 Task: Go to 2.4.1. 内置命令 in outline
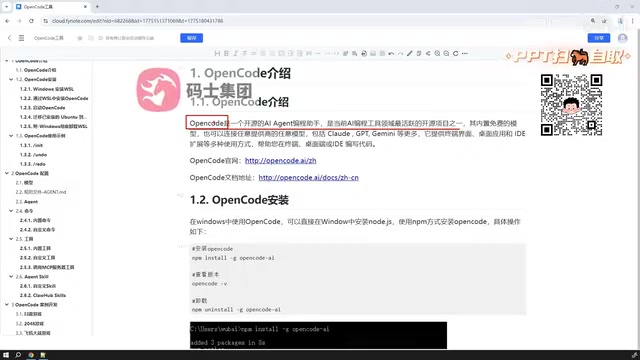35,220
